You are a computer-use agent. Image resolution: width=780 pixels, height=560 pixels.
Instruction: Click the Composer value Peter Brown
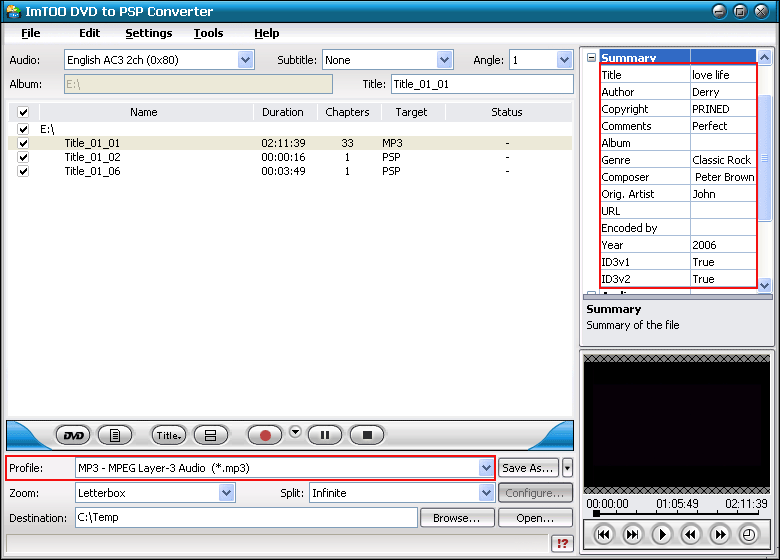[x=725, y=177]
